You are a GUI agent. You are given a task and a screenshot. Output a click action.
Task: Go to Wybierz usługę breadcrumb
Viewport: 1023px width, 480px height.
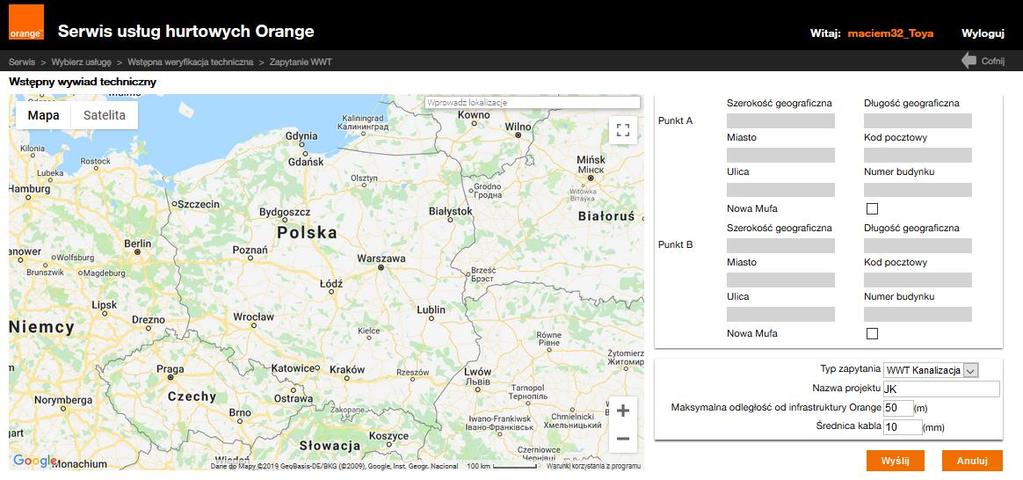point(82,62)
